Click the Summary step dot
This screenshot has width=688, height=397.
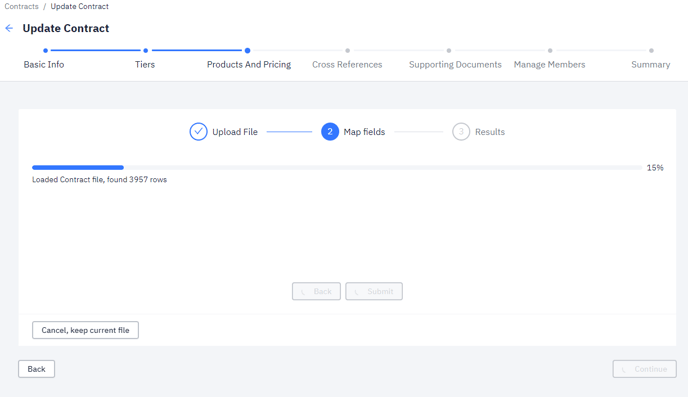[x=651, y=50]
